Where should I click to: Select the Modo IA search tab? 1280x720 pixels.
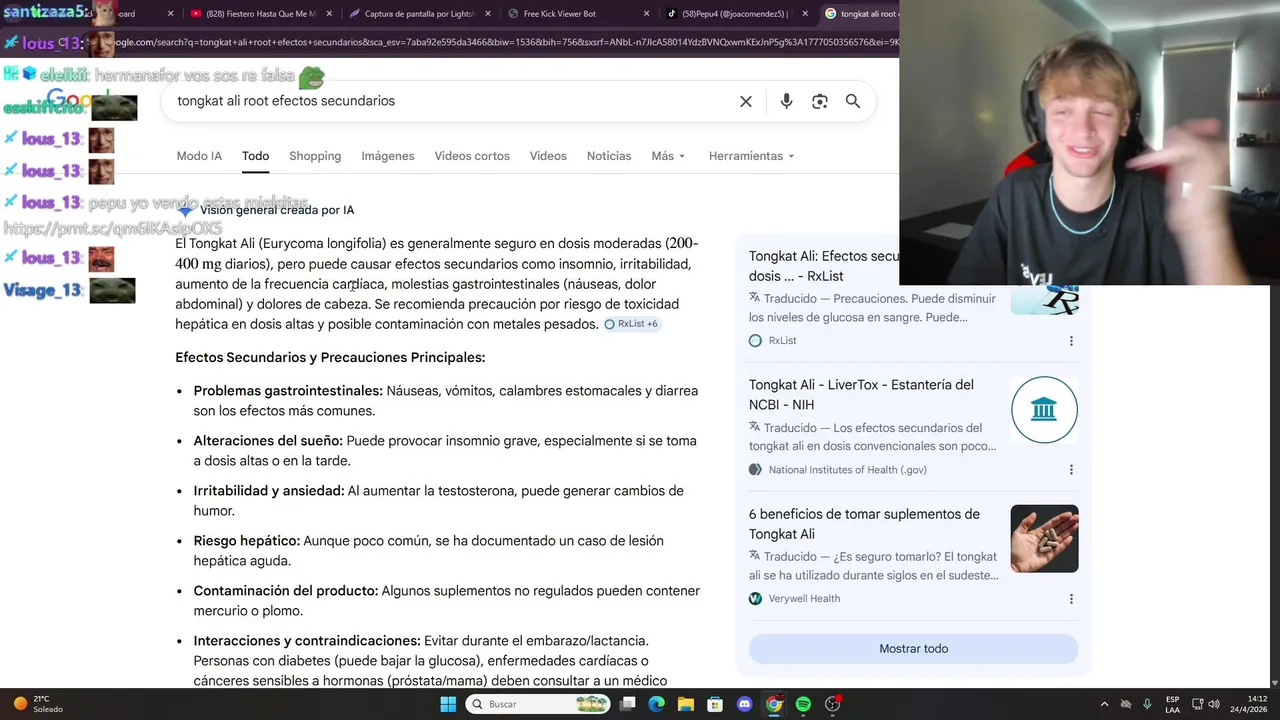[199, 156]
